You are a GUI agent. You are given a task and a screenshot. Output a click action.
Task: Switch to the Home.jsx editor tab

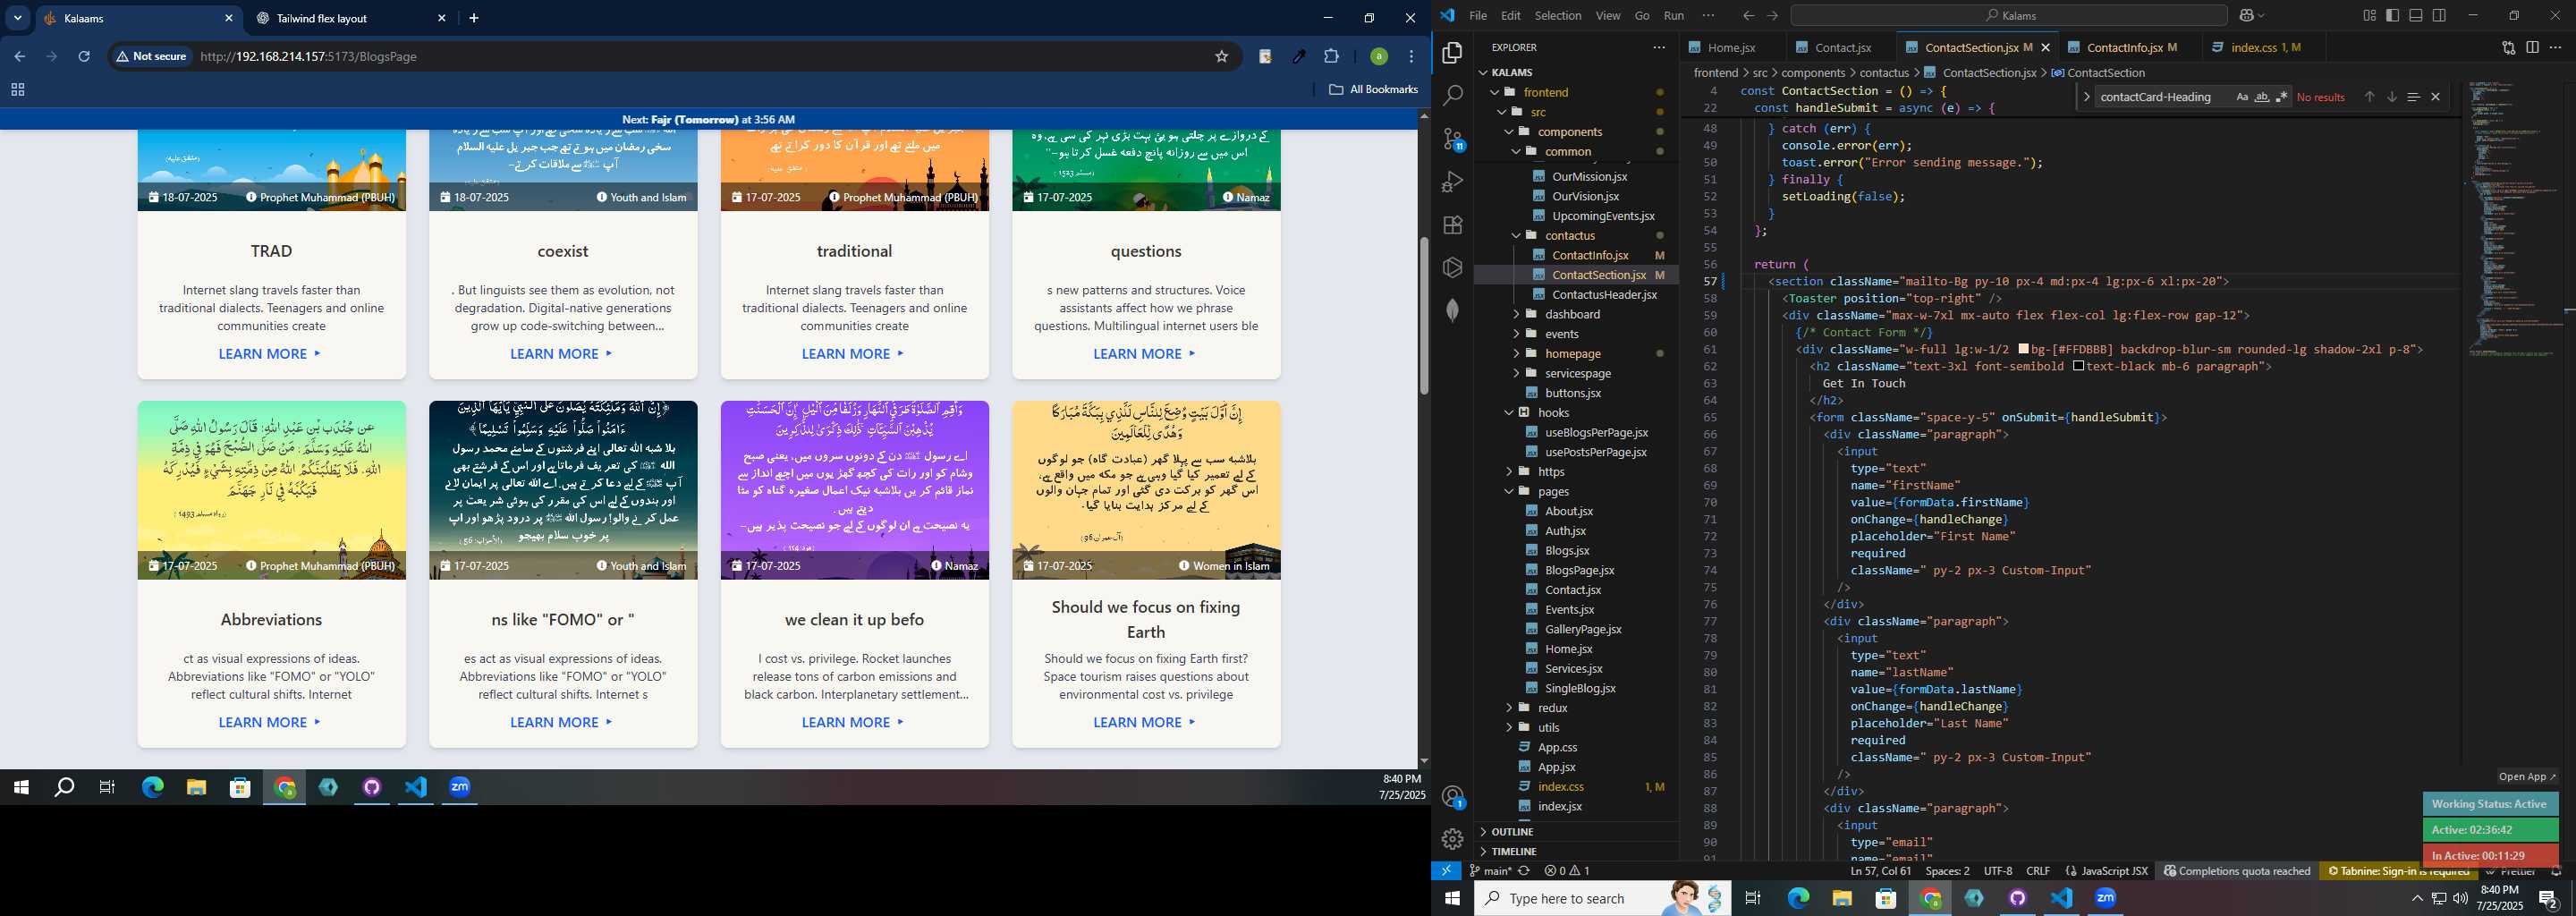(x=1731, y=47)
